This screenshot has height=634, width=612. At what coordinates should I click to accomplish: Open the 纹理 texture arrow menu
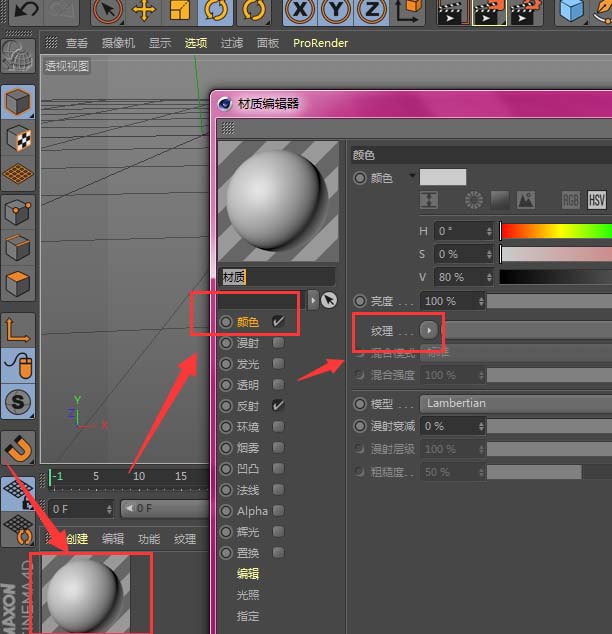429,330
